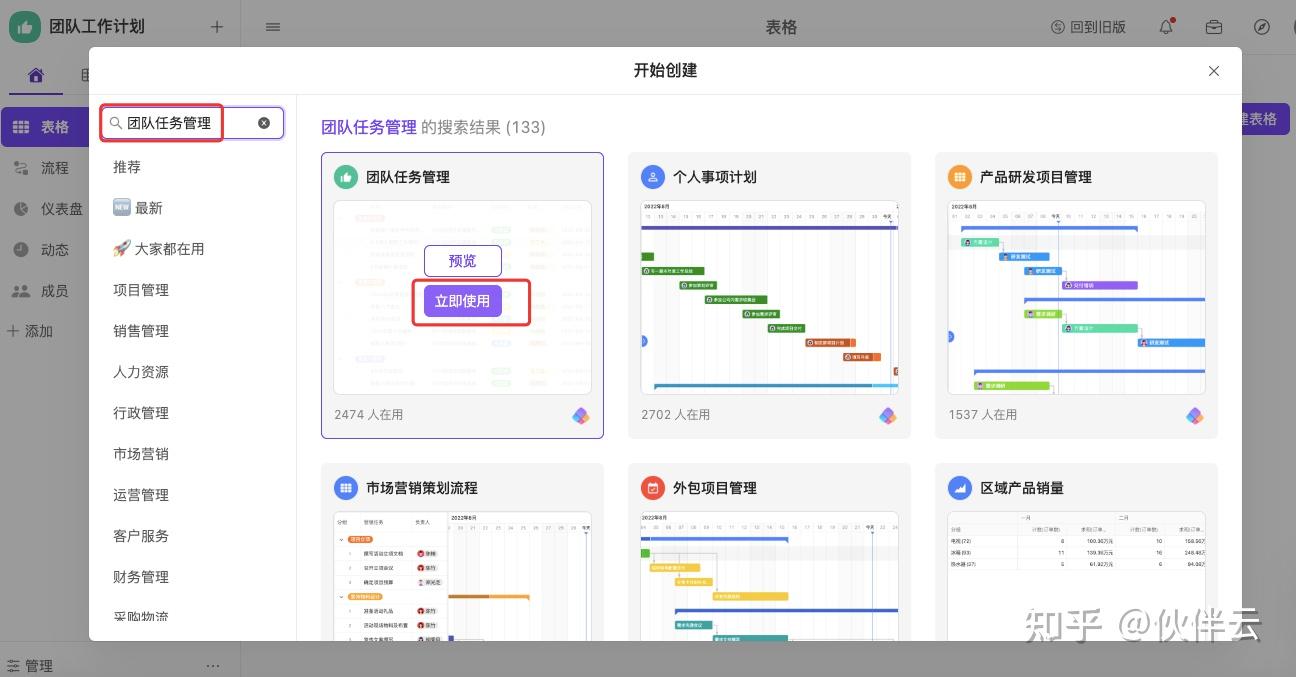Click the 个人事项计划 card person icon
The height and width of the screenshot is (677, 1296).
click(653, 177)
